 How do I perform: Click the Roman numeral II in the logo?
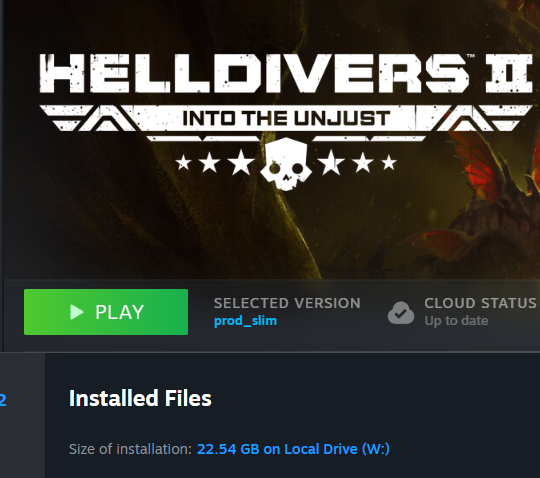point(509,73)
